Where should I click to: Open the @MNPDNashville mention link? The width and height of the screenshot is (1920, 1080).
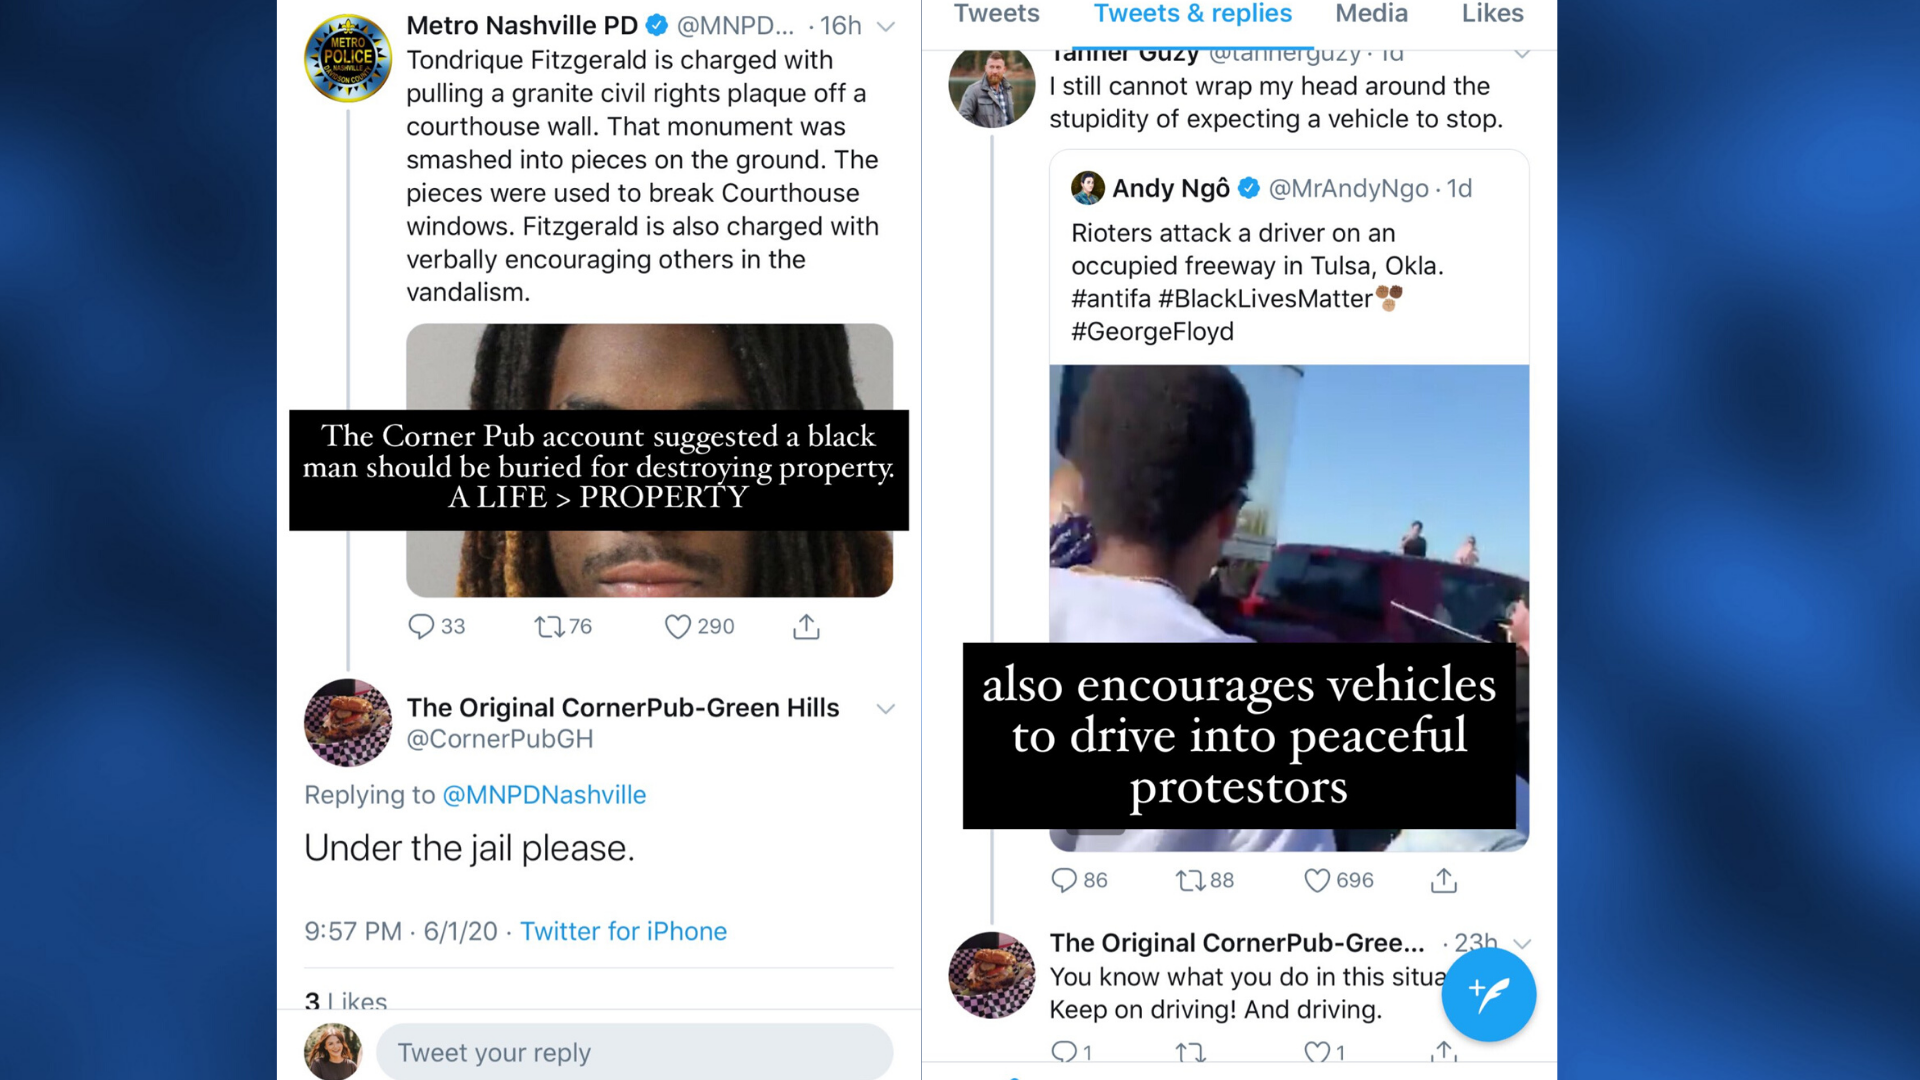(544, 795)
